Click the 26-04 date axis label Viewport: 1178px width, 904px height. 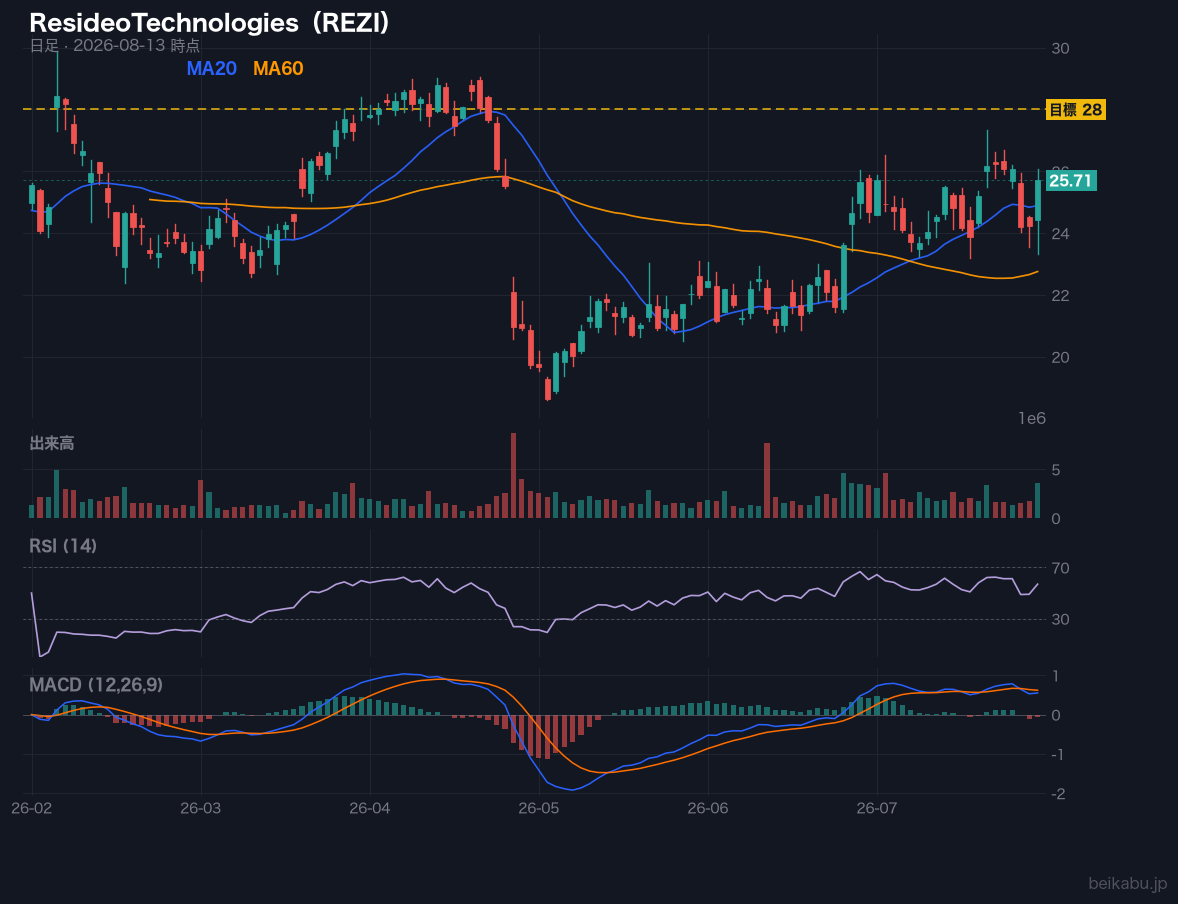tap(370, 809)
